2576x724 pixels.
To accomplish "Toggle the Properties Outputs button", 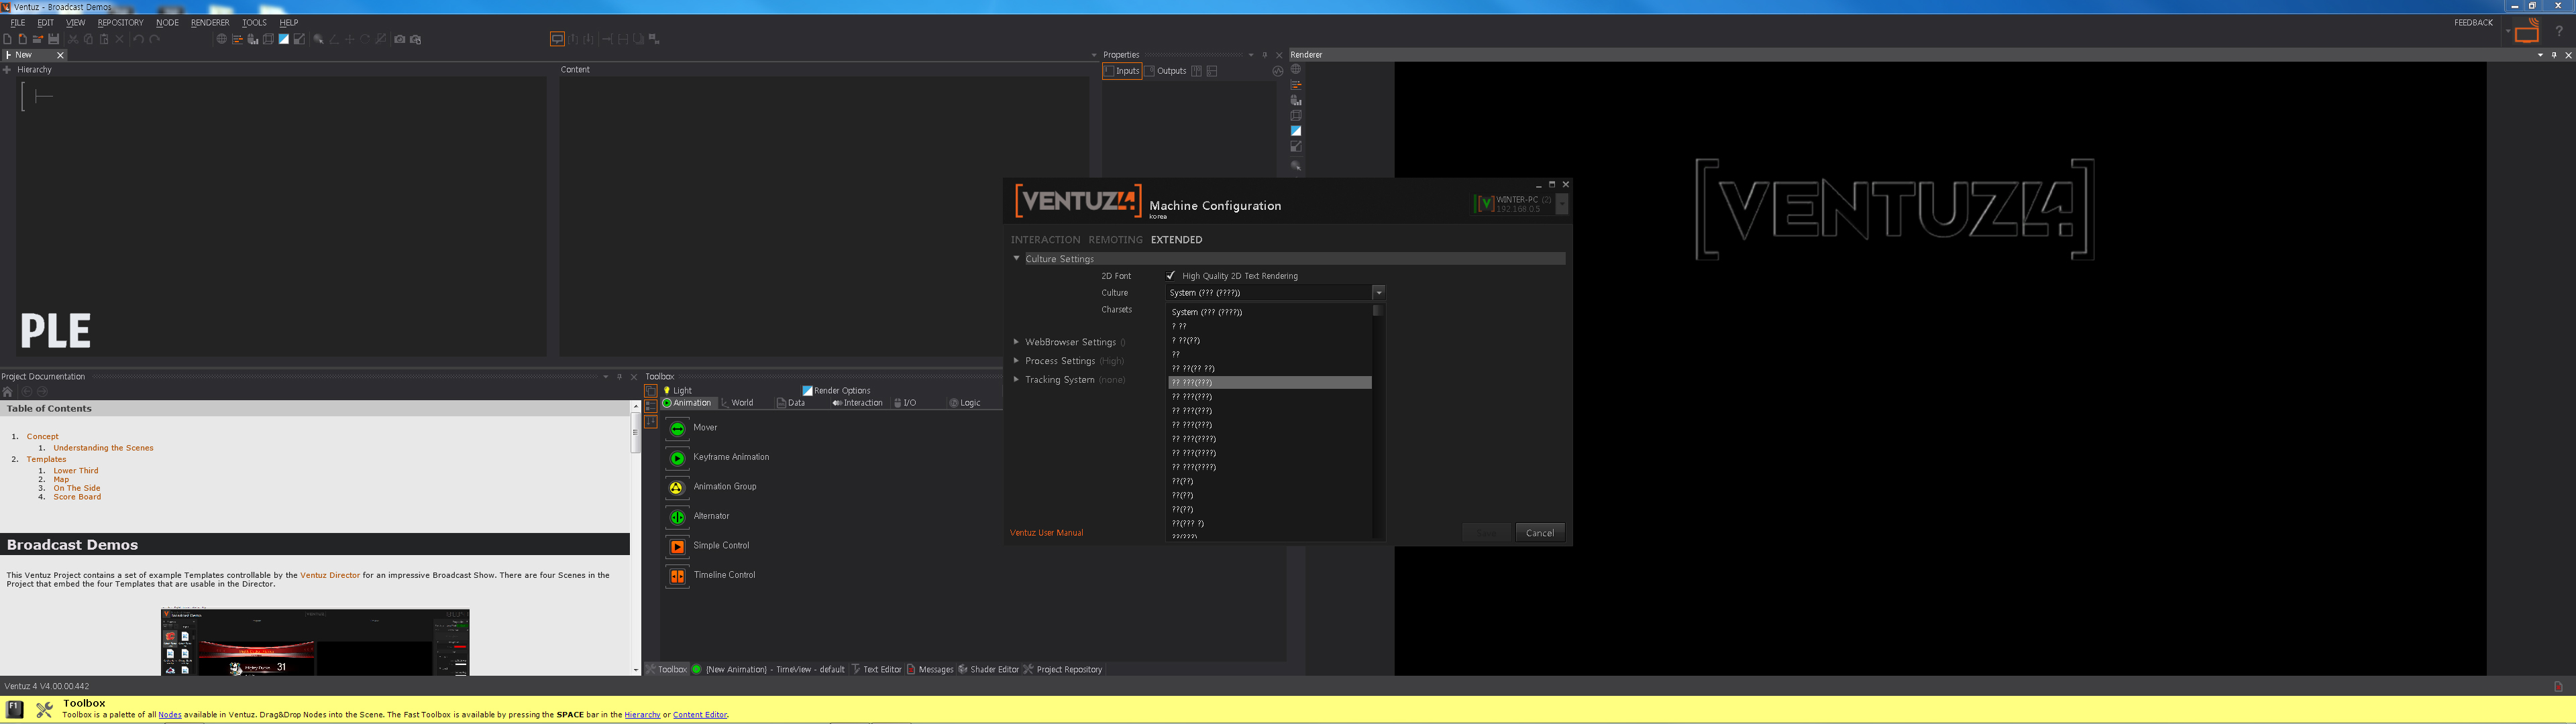I will [1166, 71].
